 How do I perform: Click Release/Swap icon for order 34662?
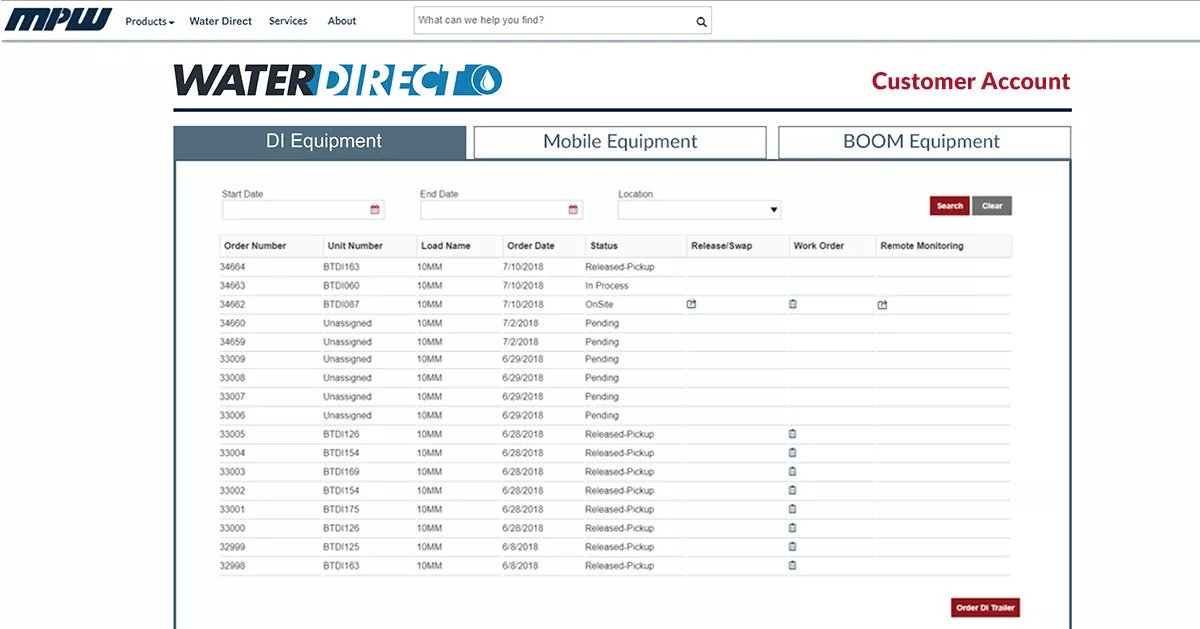coord(691,304)
